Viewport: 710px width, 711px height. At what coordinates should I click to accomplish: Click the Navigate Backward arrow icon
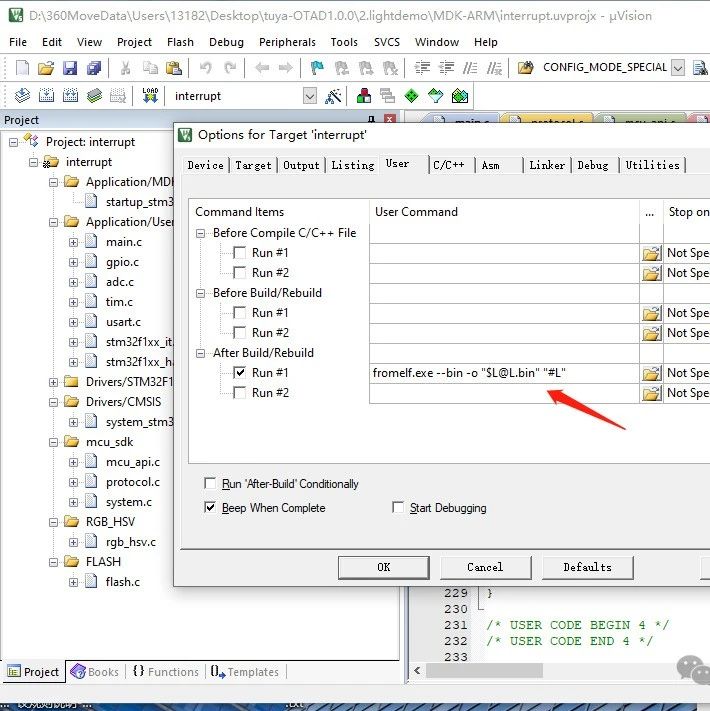262,68
